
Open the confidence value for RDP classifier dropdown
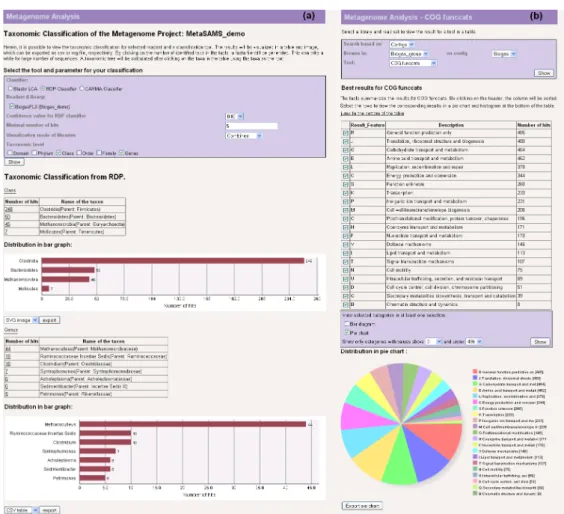coord(235,116)
